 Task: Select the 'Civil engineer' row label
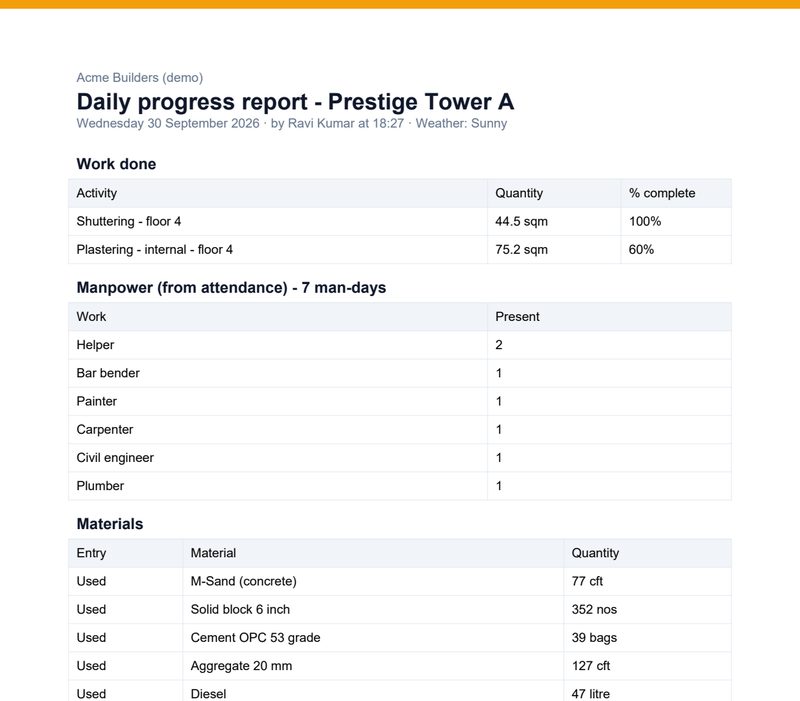point(115,458)
